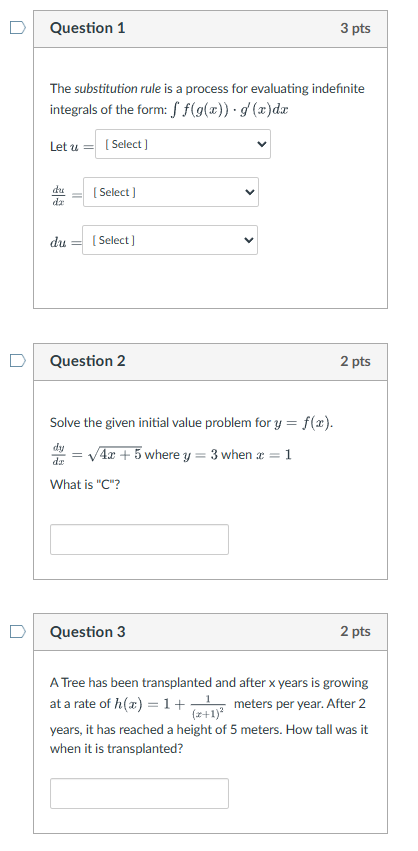The width and height of the screenshot is (418, 851).
Task: Flag Question 3 for review
Action: (x=18, y=631)
